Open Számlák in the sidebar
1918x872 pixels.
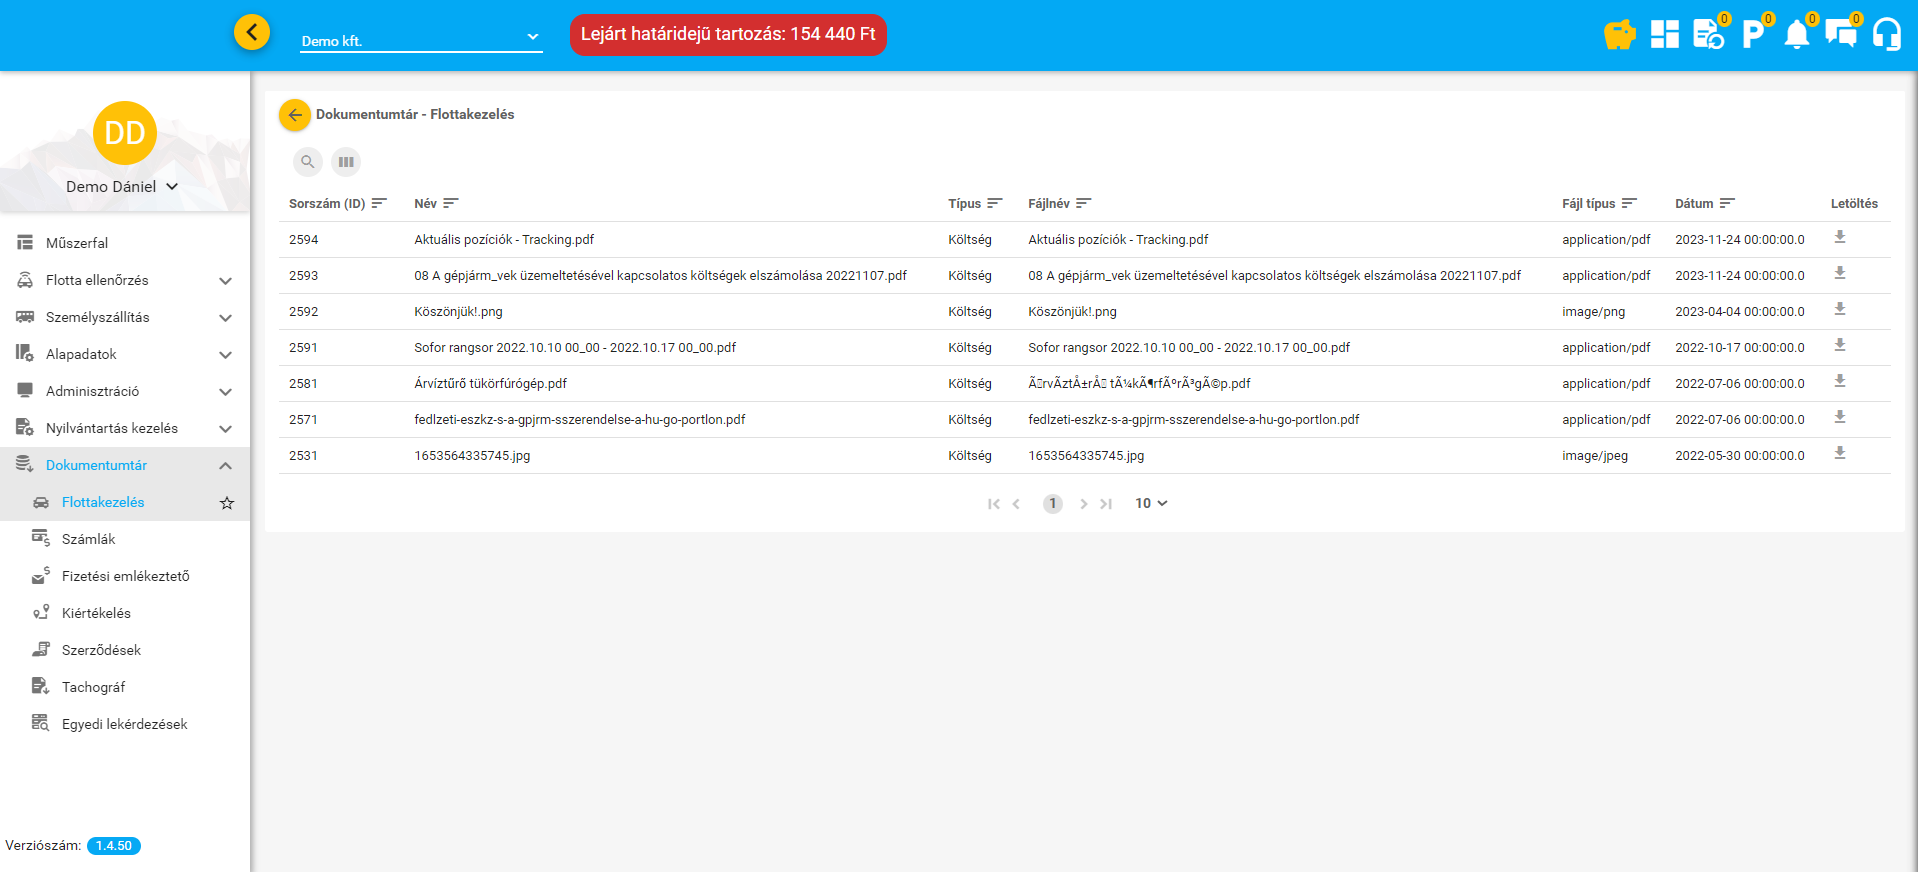point(88,539)
